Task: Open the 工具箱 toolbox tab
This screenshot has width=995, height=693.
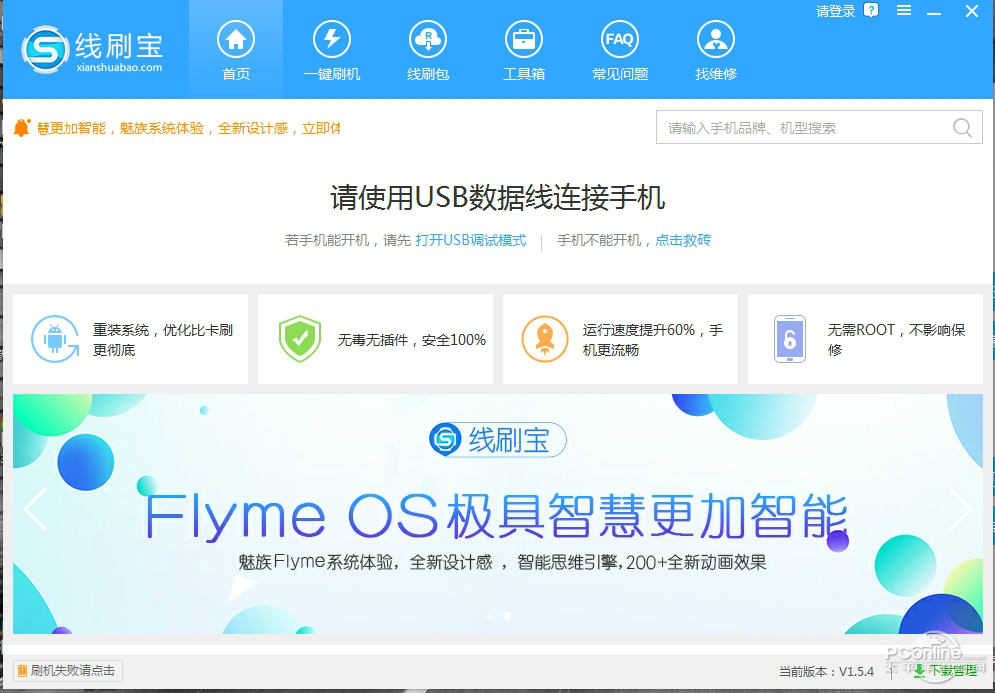Action: (524, 50)
